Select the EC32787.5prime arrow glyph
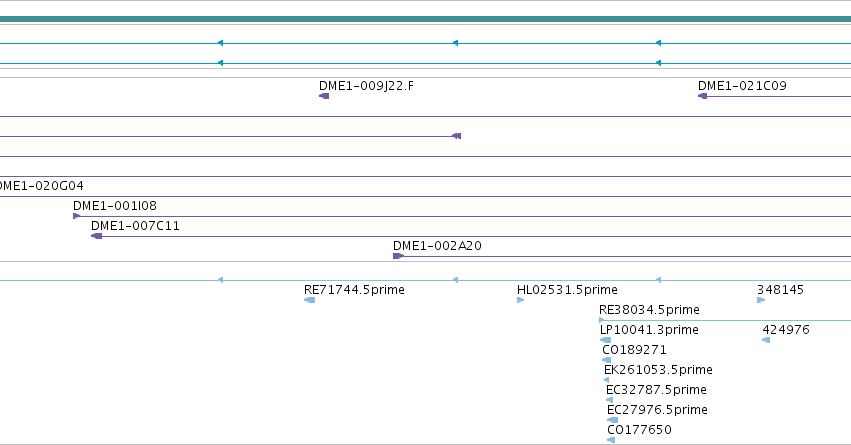Image resolution: width=851 pixels, height=445 pixels. [x=609, y=400]
